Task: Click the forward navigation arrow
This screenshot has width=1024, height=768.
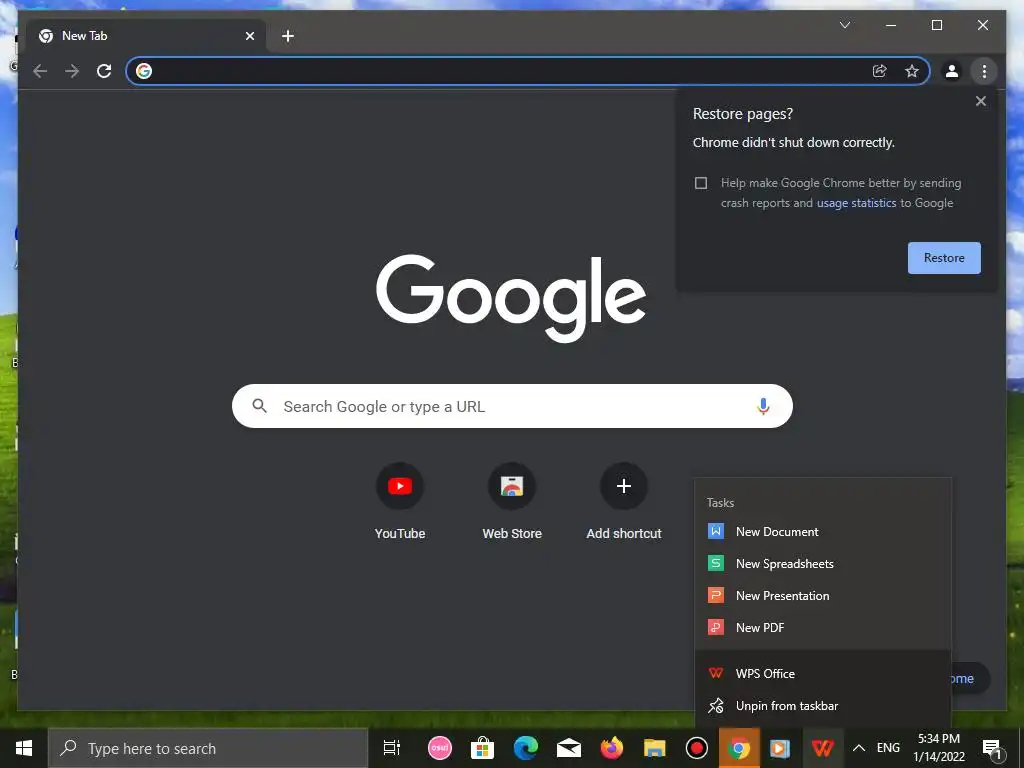Action: 72,71
